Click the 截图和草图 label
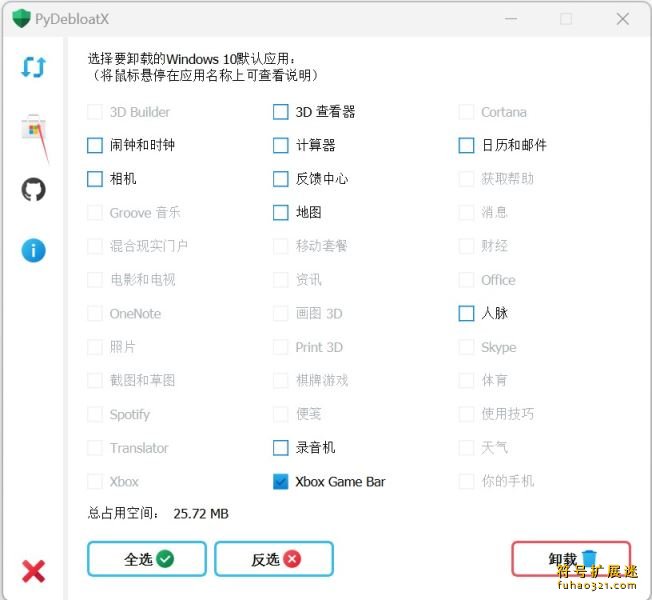 tap(142, 380)
